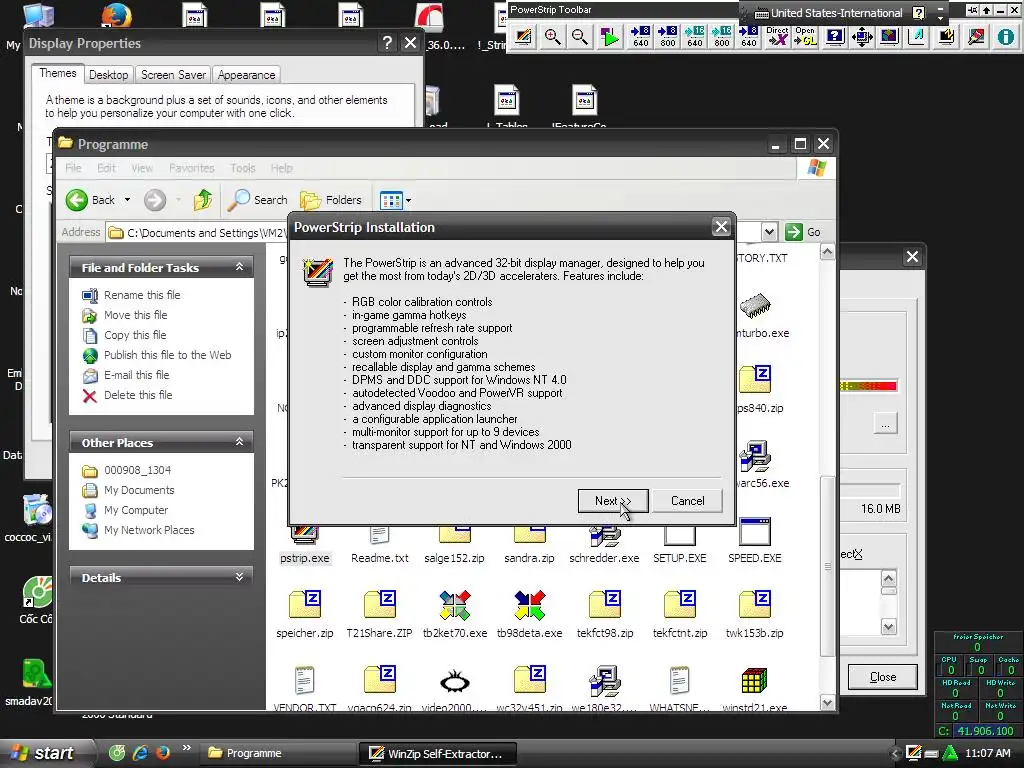Image resolution: width=1024 pixels, height=768 pixels.
Task: Click the zoom in magnifier in PowerStrip Toolbar
Action: pyautogui.click(x=552, y=37)
